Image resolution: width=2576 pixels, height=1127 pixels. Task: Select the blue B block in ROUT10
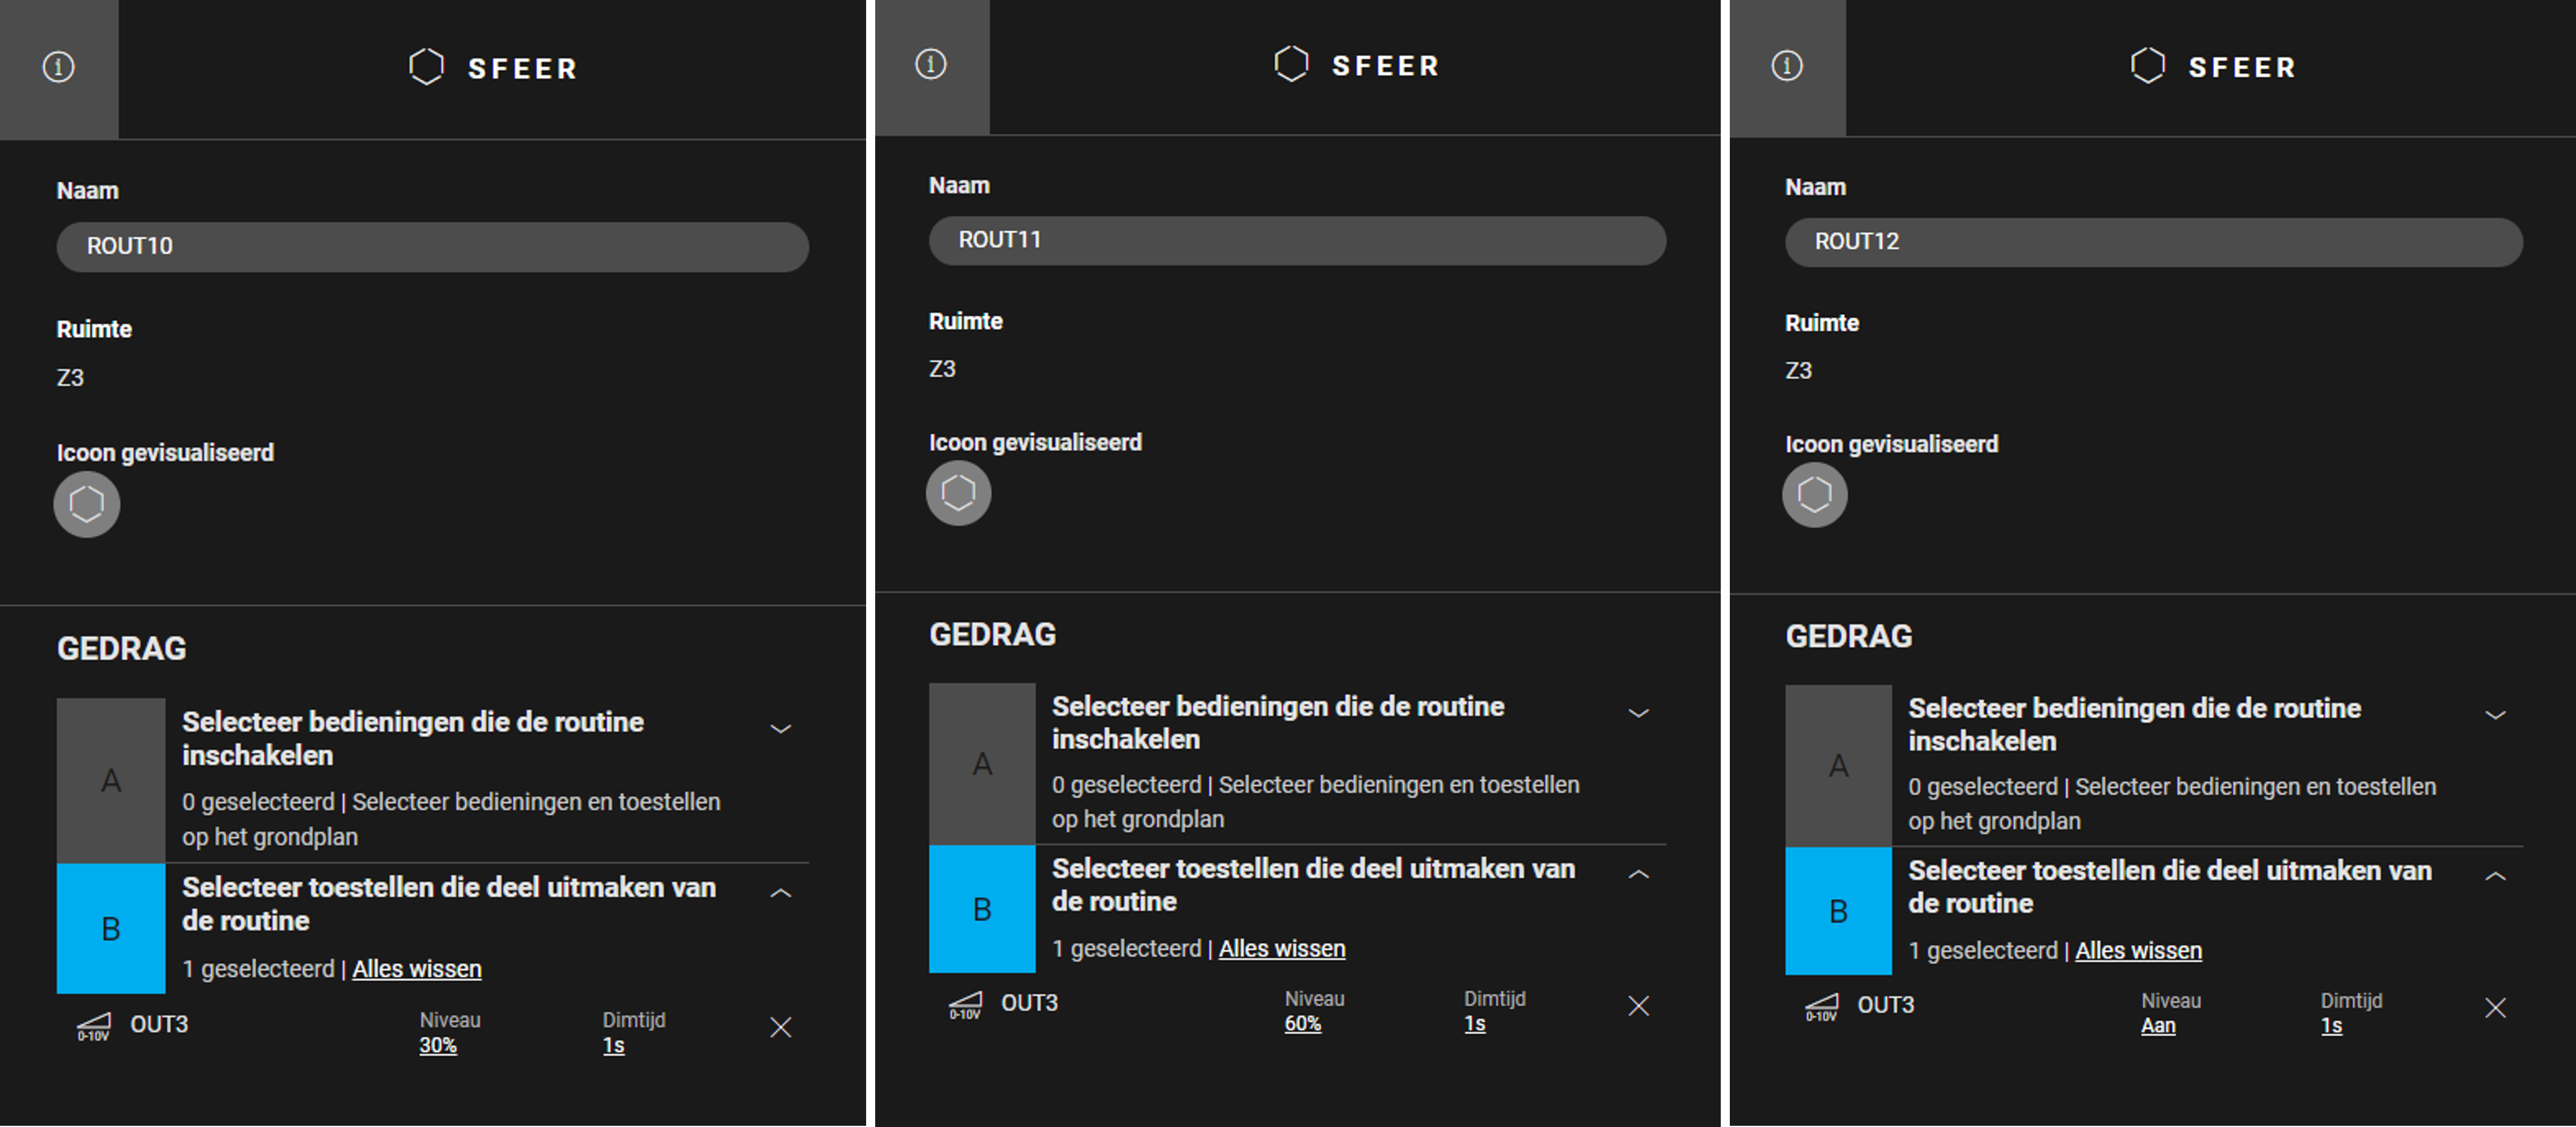coord(111,929)
